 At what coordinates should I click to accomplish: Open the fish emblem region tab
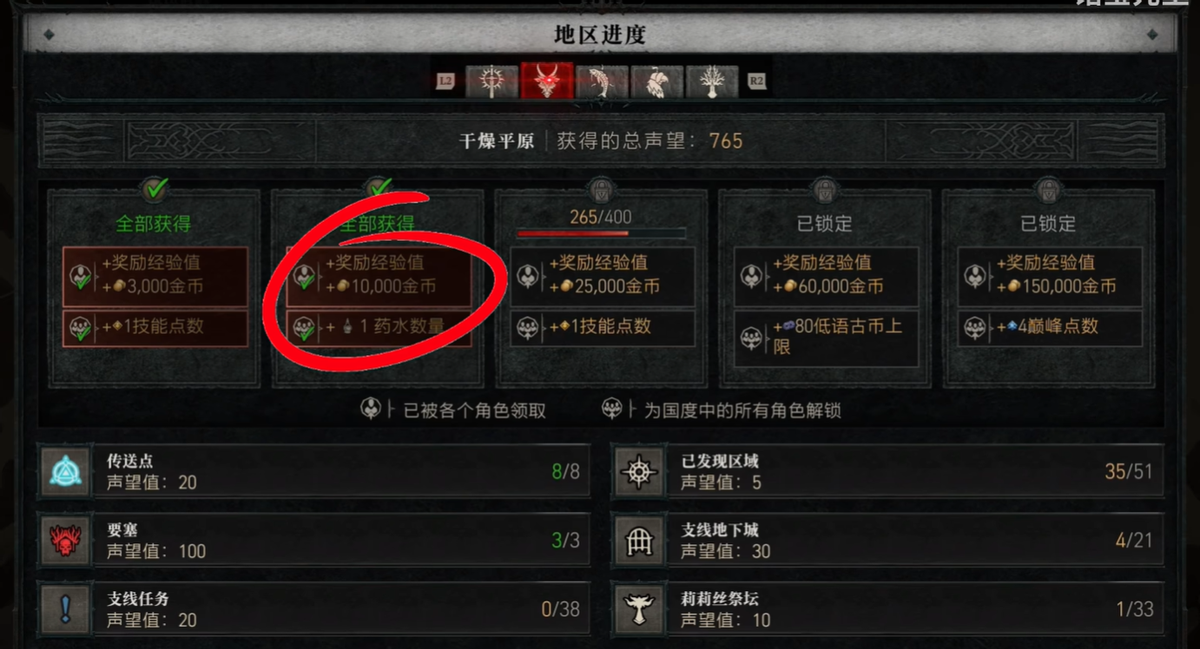pyautogui.click(x=602, y=81)
